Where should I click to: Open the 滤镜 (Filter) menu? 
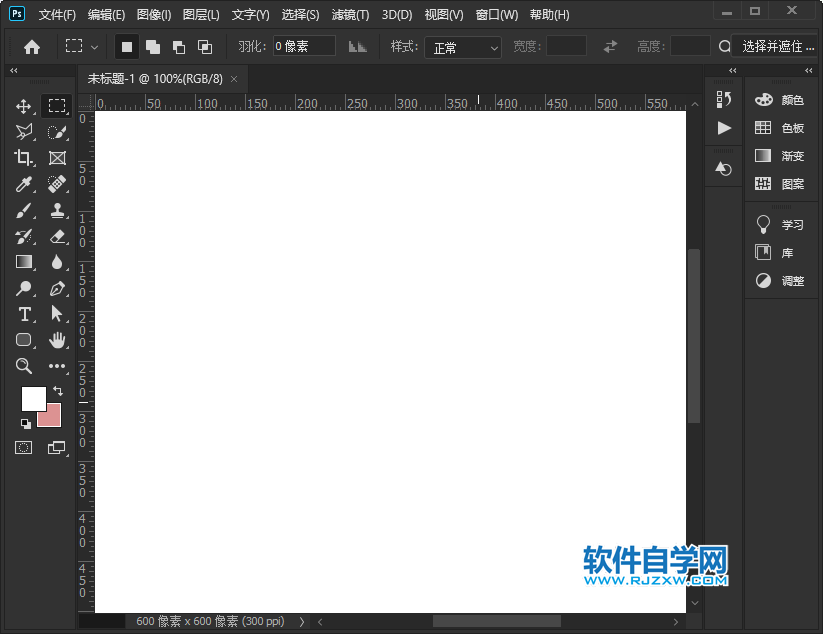tap(350, 14)
